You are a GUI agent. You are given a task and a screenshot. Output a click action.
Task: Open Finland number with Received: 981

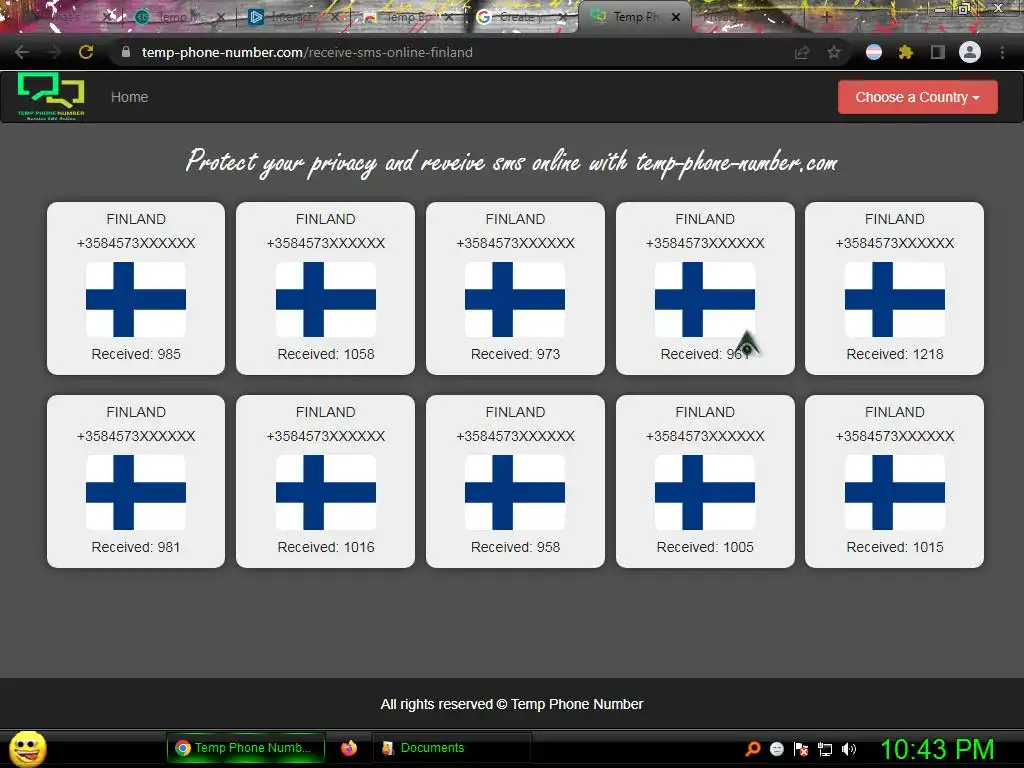[x=136, y=481]
